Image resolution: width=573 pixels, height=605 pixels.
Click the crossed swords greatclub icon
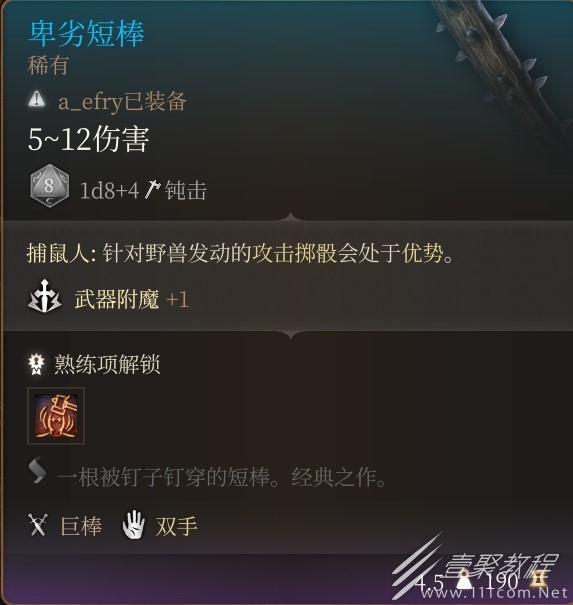(x=38, y=524)
